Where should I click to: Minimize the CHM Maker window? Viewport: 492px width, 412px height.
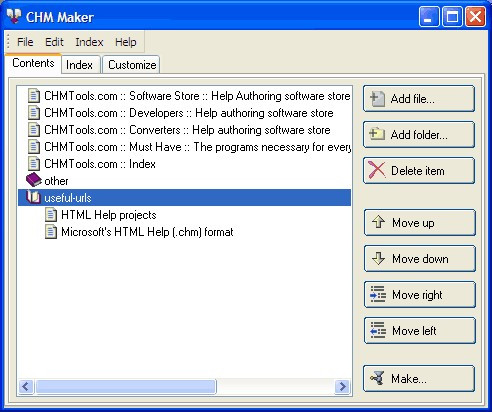point(429,16)
